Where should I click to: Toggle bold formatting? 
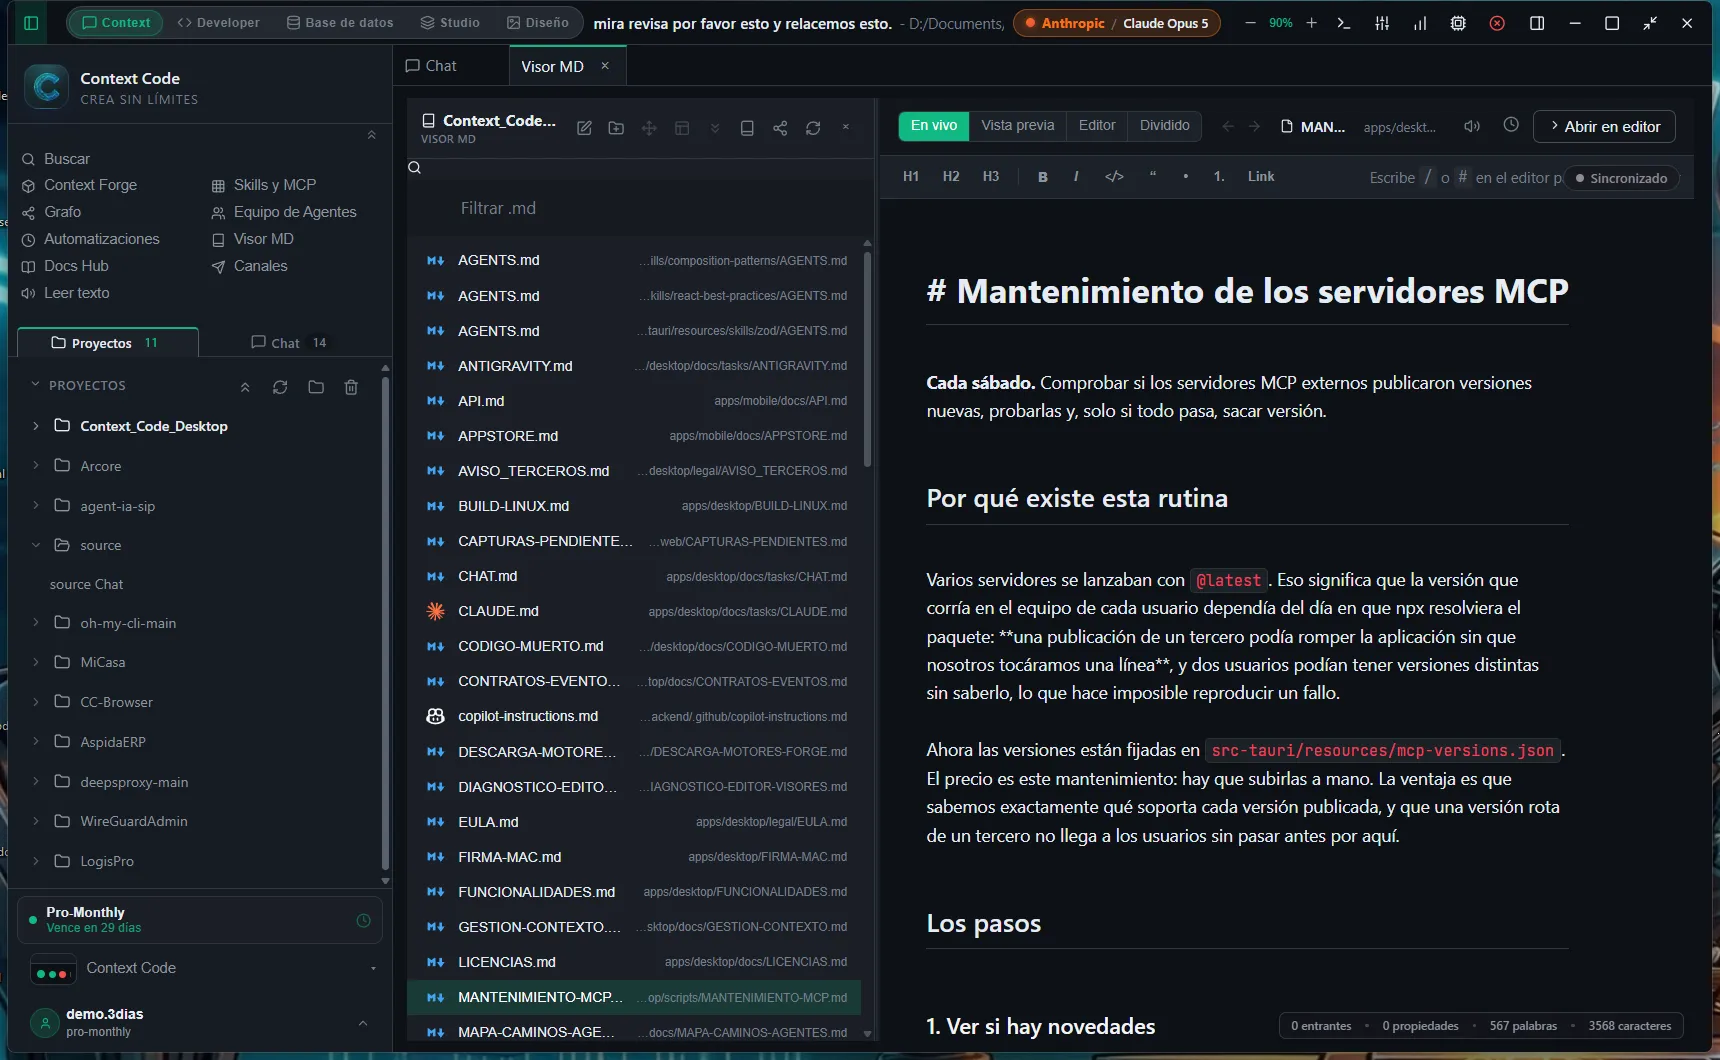(1043, 176)
